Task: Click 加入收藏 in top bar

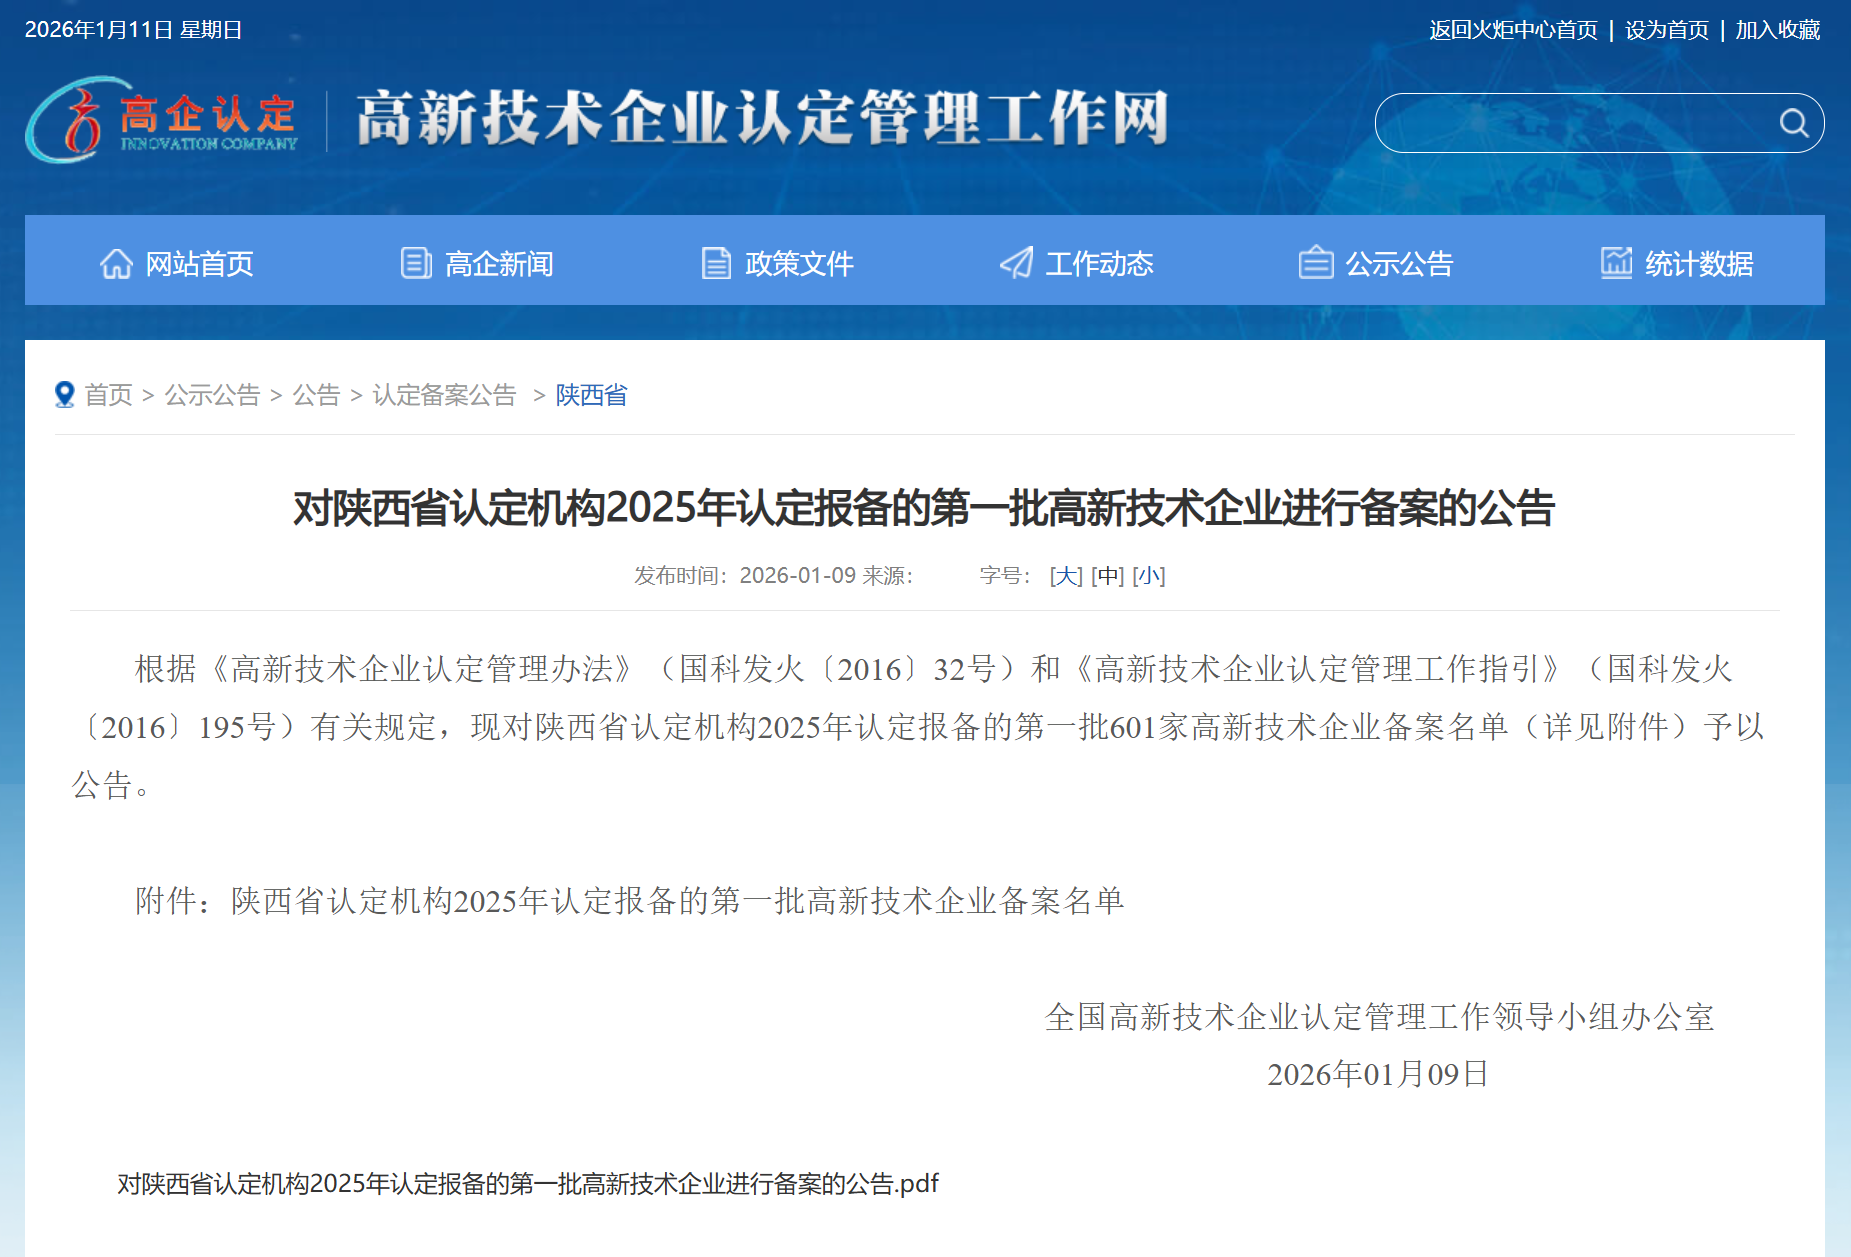Action: (x=1777, y=30)
